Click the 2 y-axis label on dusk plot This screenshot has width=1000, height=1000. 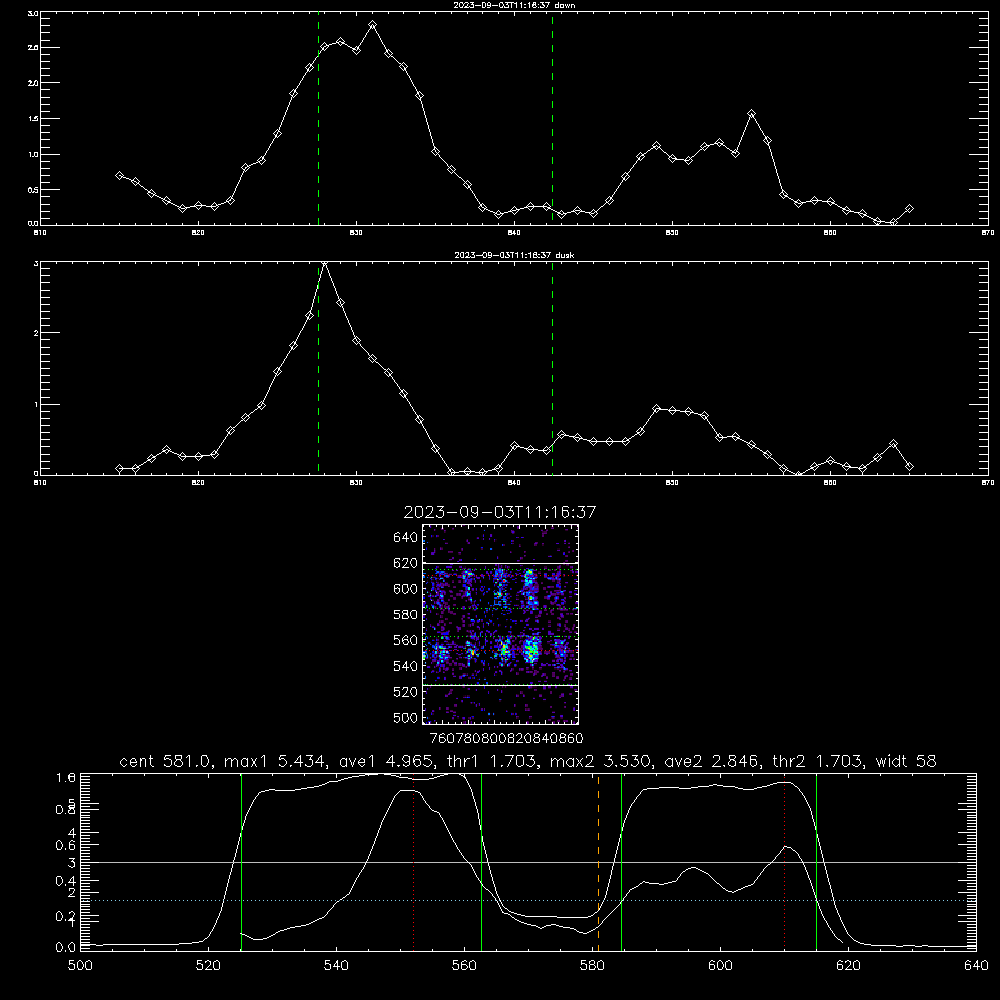[36, 333]
